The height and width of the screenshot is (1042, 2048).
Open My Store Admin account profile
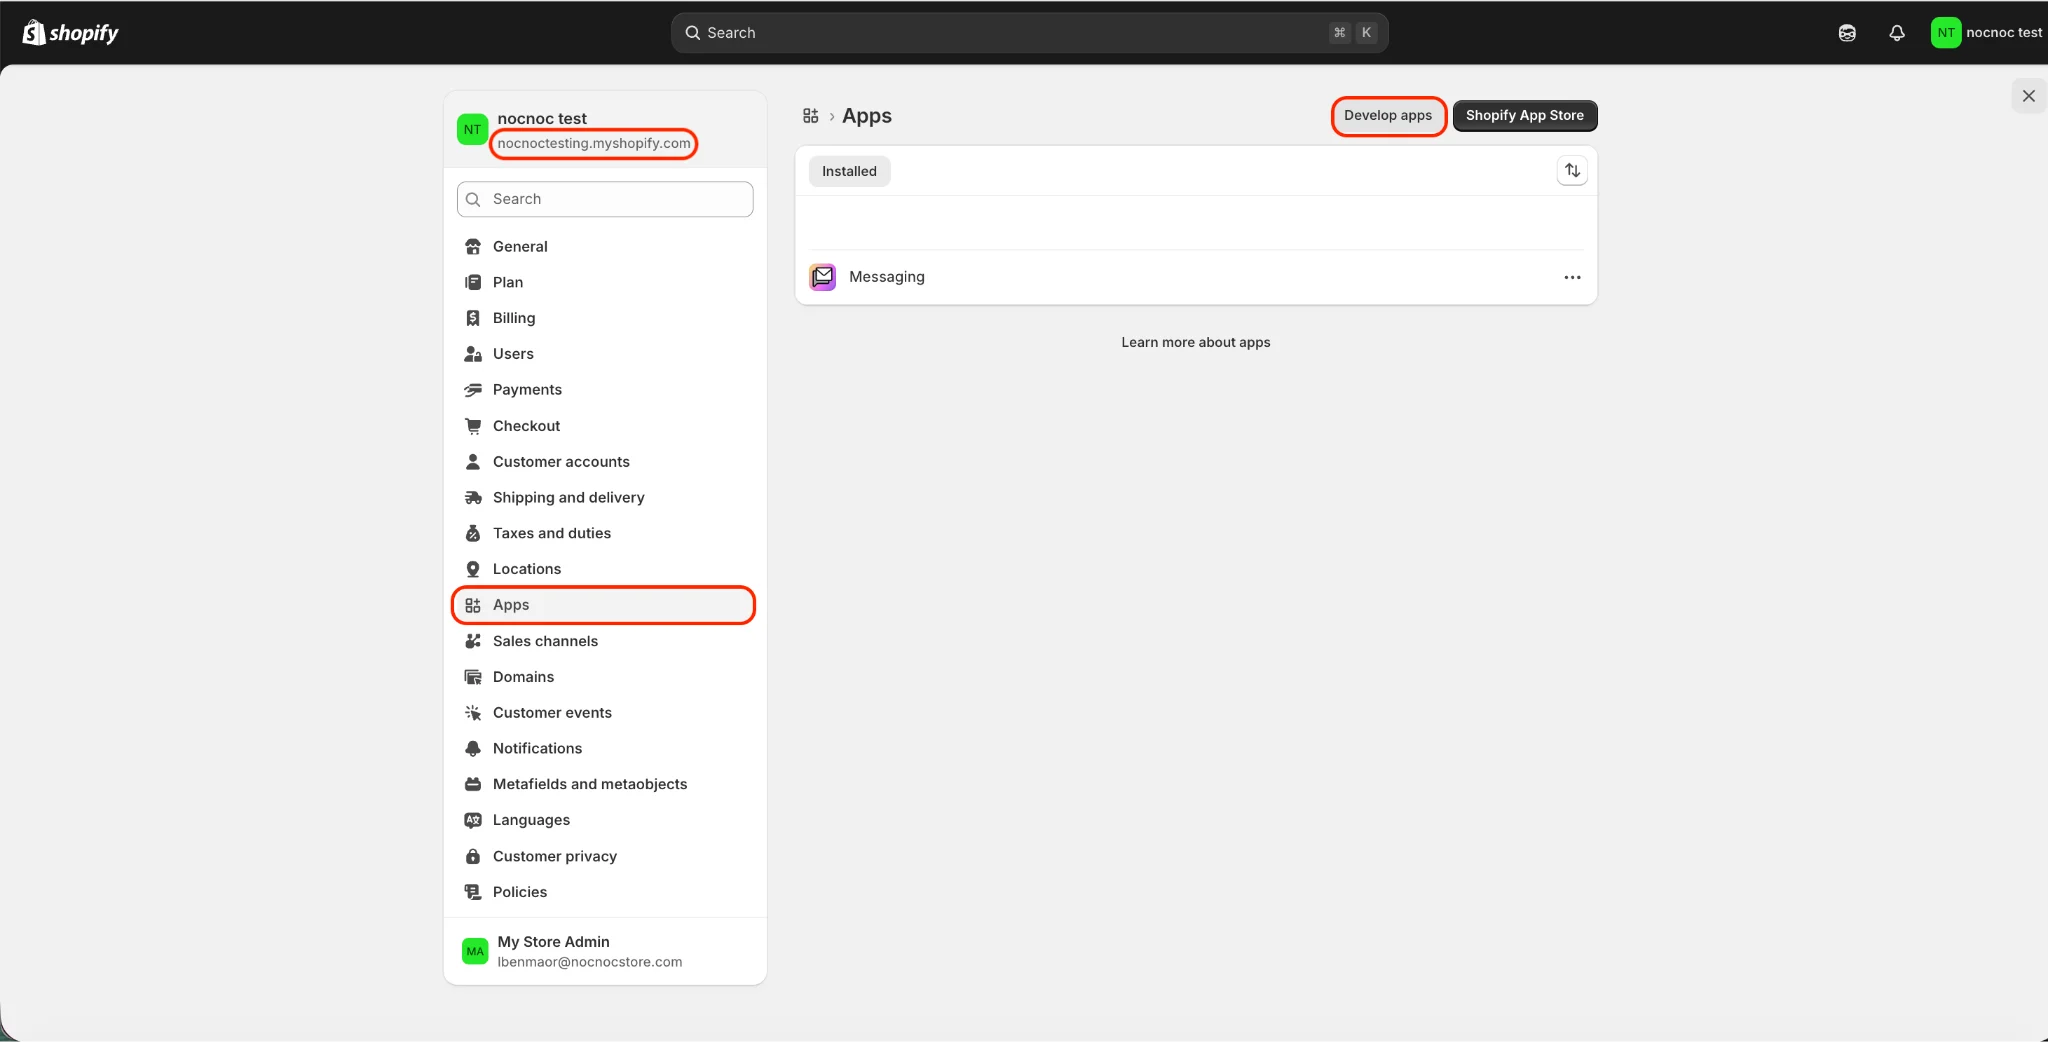point(604,952)
